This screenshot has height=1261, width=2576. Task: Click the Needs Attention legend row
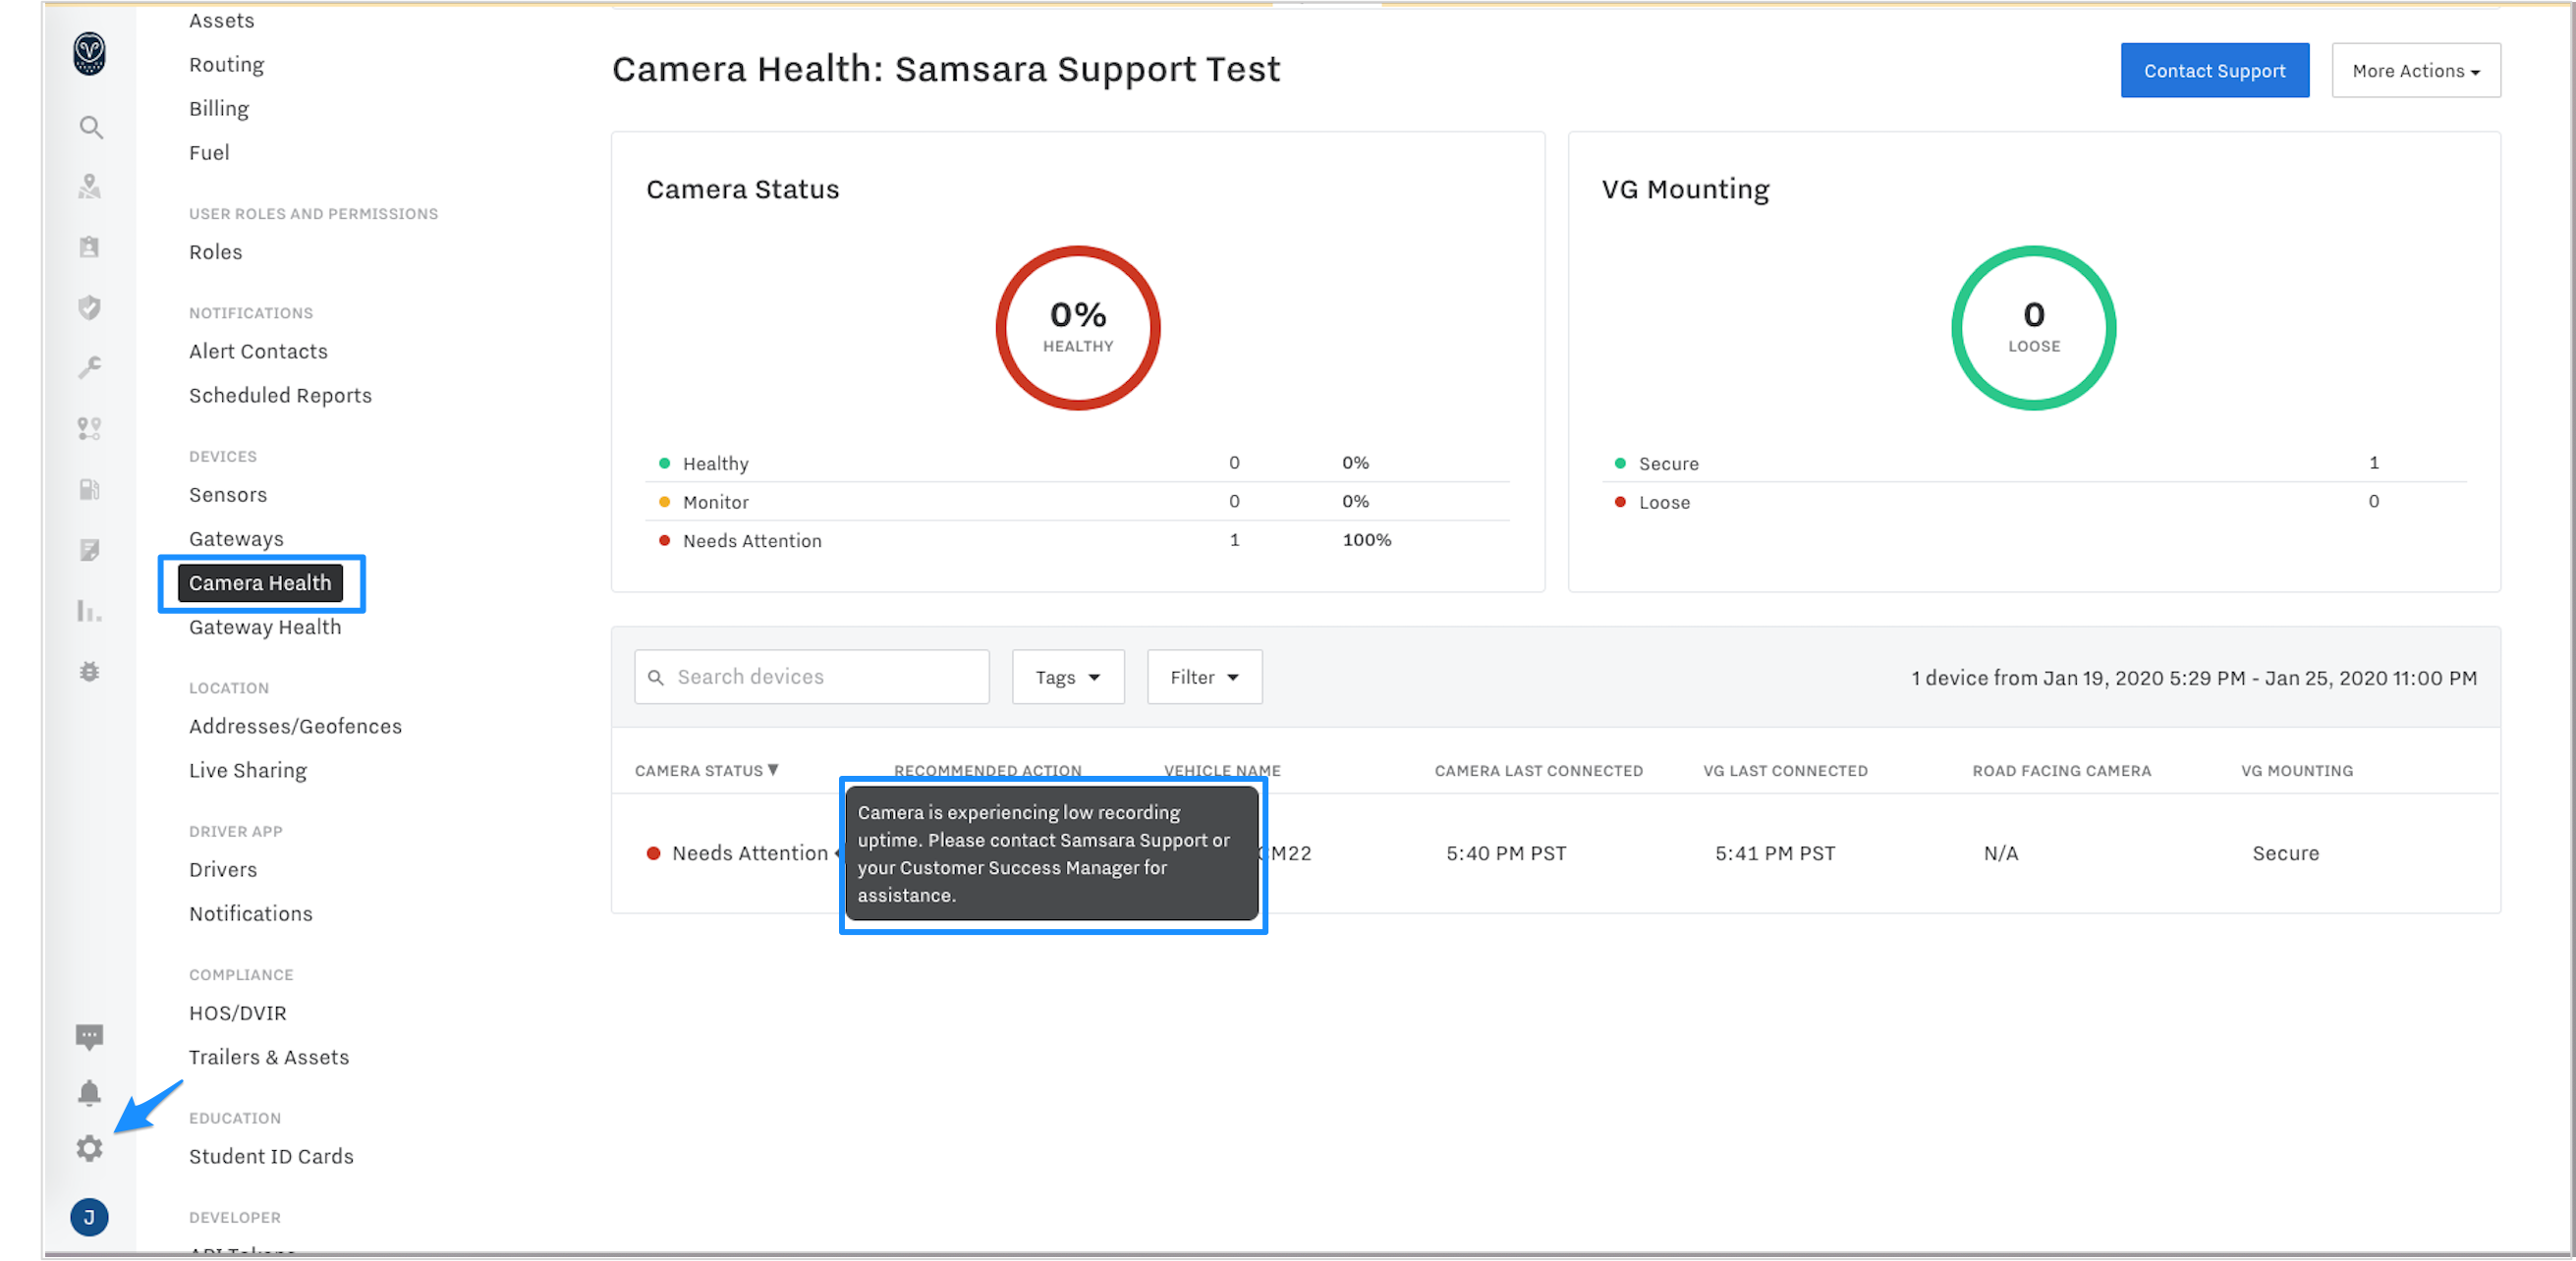(x=1078, y=540)
